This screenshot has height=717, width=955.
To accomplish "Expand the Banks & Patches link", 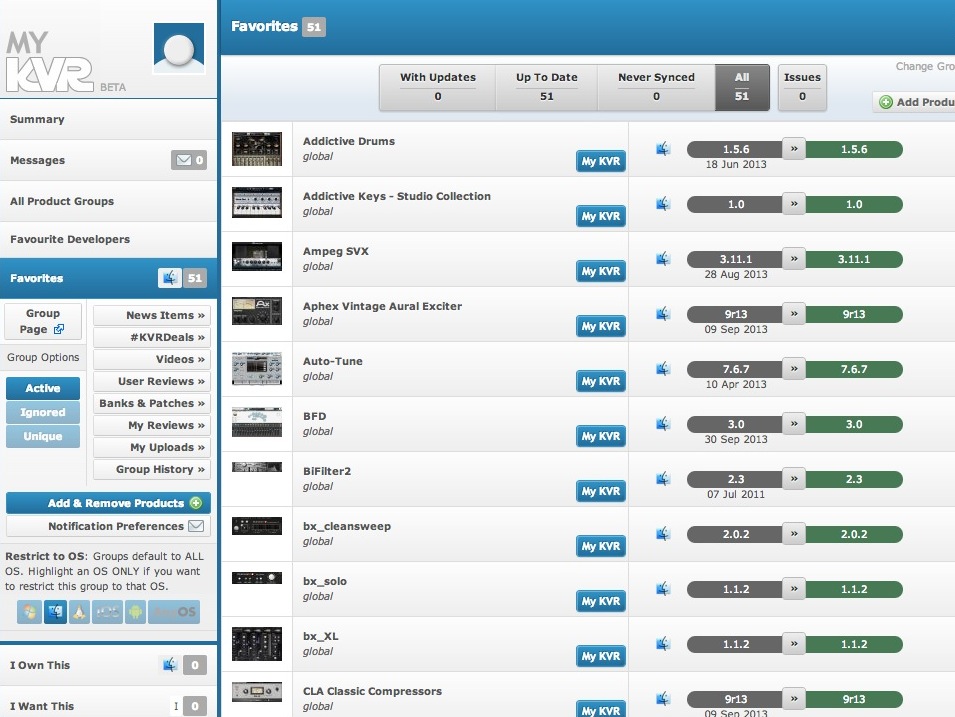I will coord(152,403).
